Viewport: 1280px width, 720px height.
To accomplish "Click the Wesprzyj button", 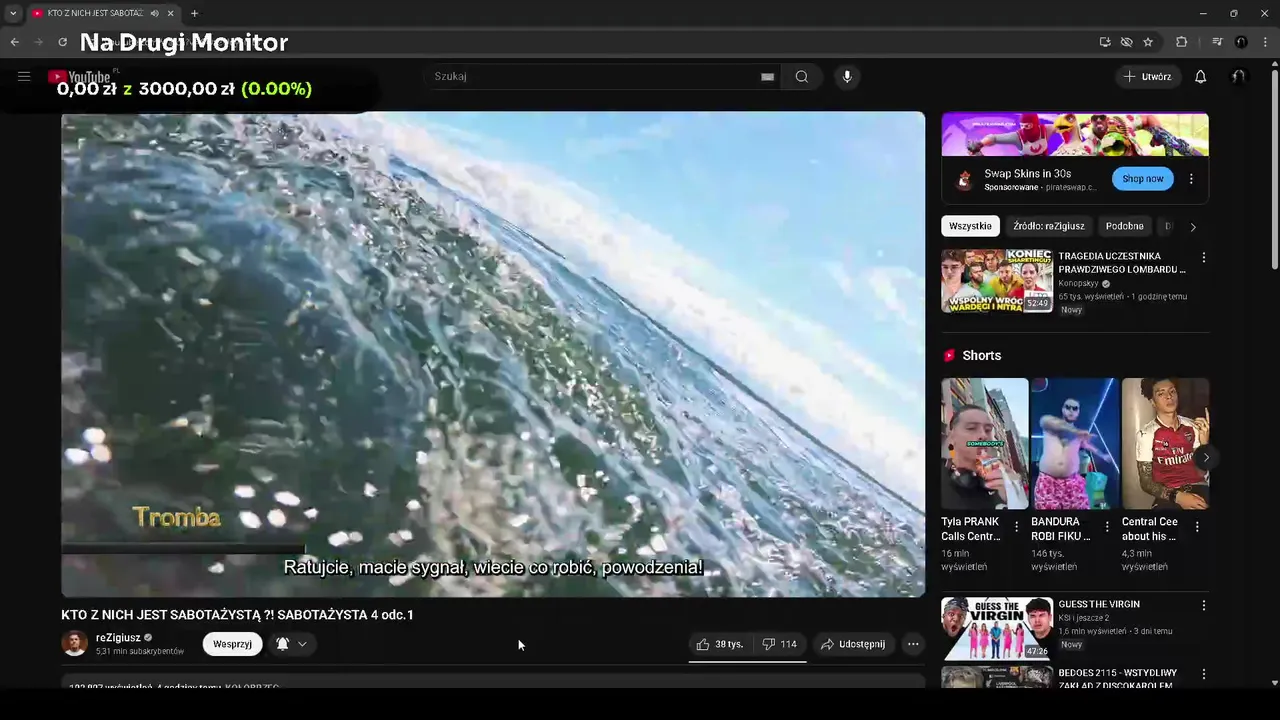I will coord(232,644).
